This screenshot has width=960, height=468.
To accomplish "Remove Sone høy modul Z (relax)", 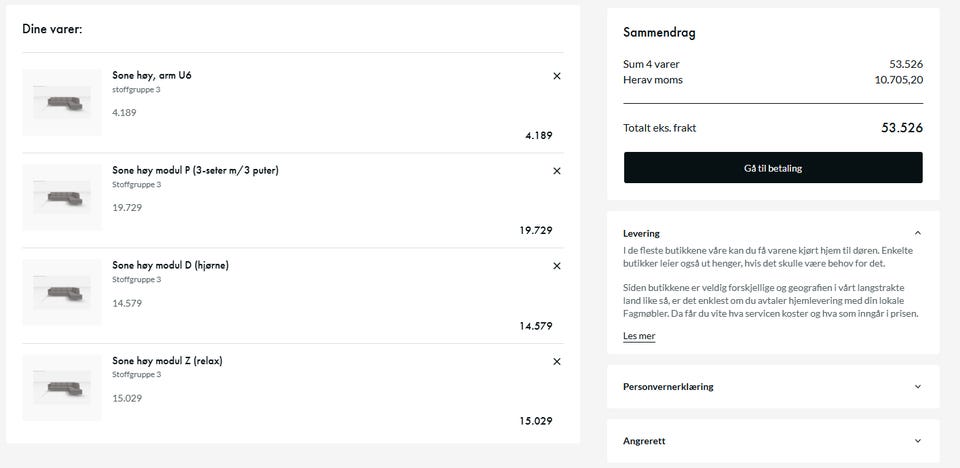I will [x=557, y=361].
